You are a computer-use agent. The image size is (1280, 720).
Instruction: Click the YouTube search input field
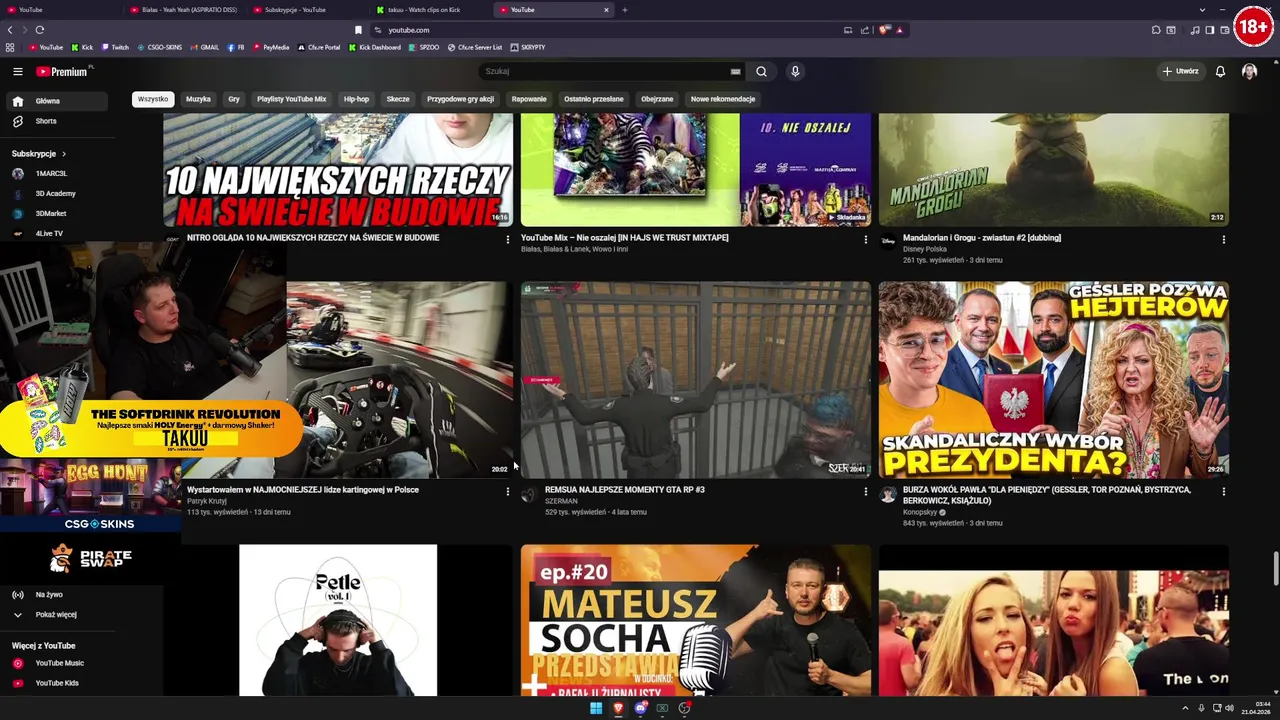click(604, 72)
